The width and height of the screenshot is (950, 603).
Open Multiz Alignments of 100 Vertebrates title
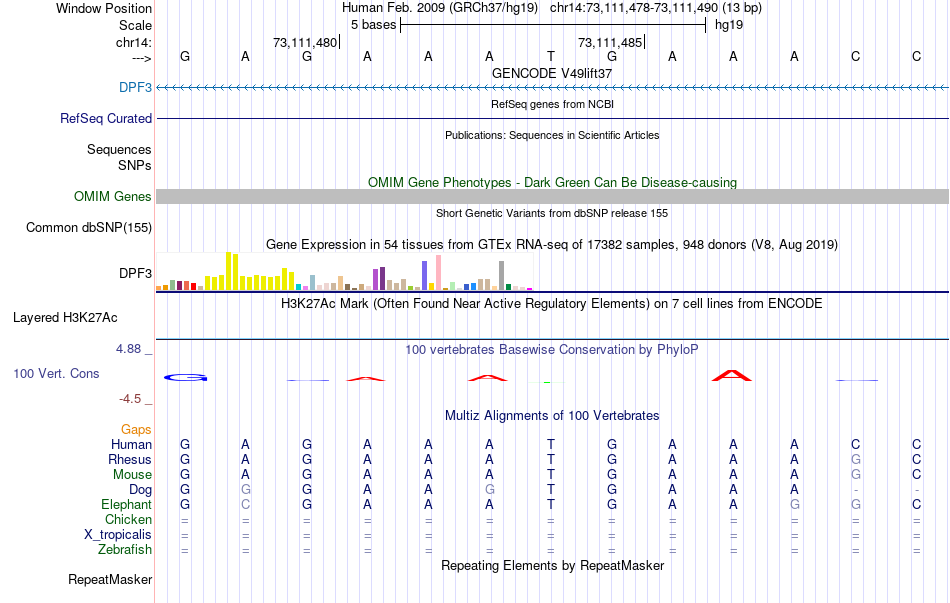pos(552,416)
